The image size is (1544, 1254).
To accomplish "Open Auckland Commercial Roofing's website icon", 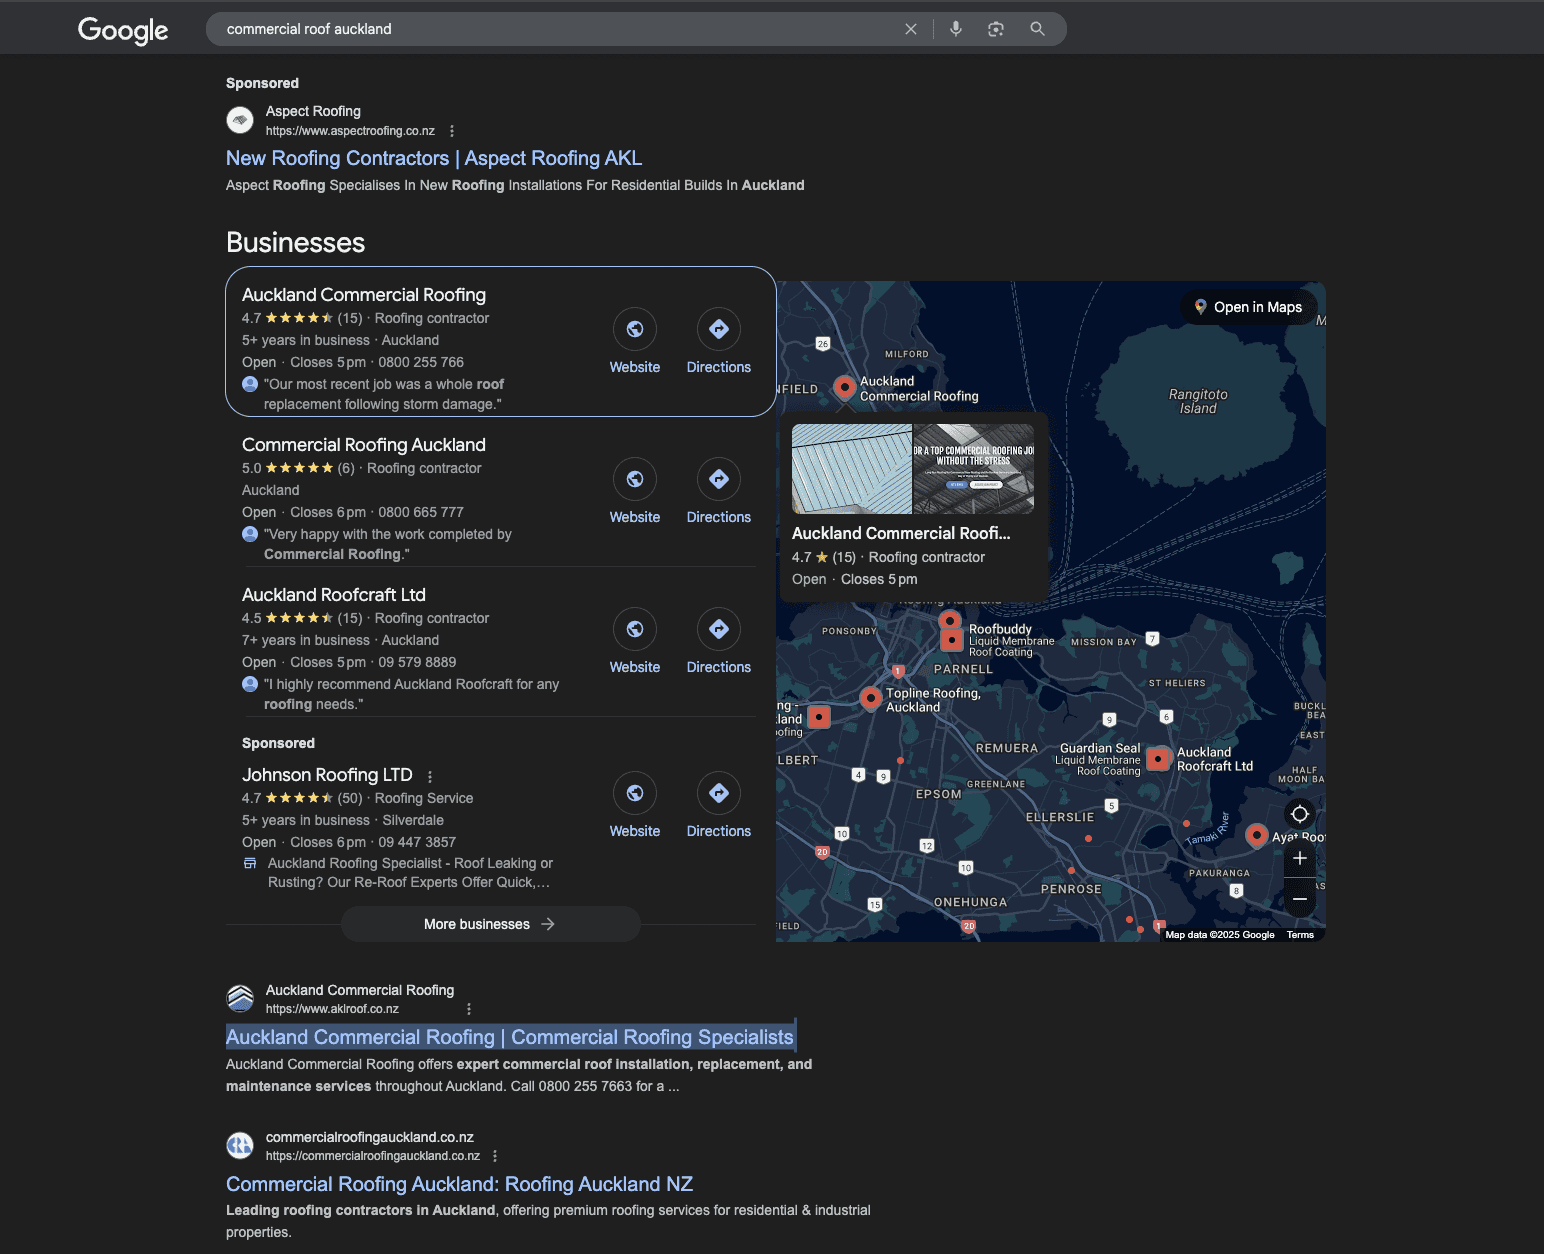I will pos(634,329).
